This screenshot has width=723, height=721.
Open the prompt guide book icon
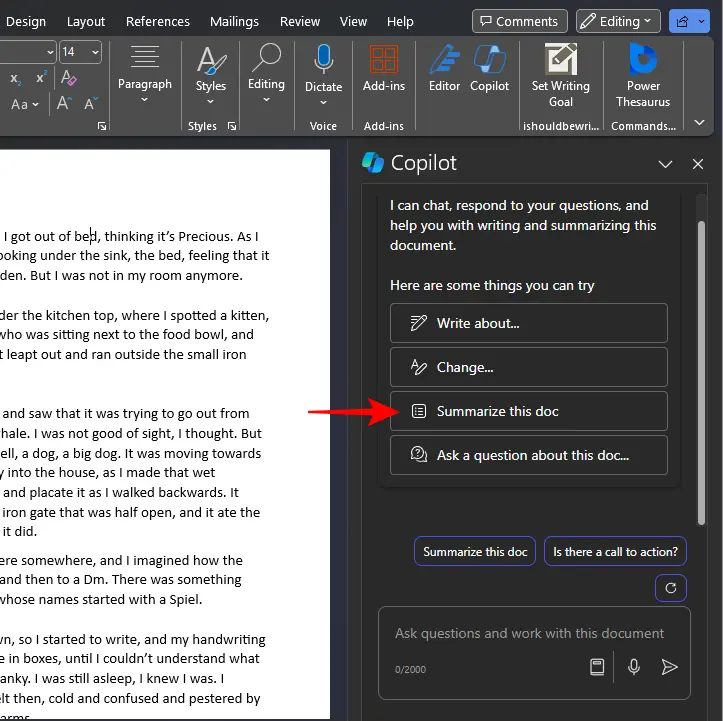click(597, 667)
